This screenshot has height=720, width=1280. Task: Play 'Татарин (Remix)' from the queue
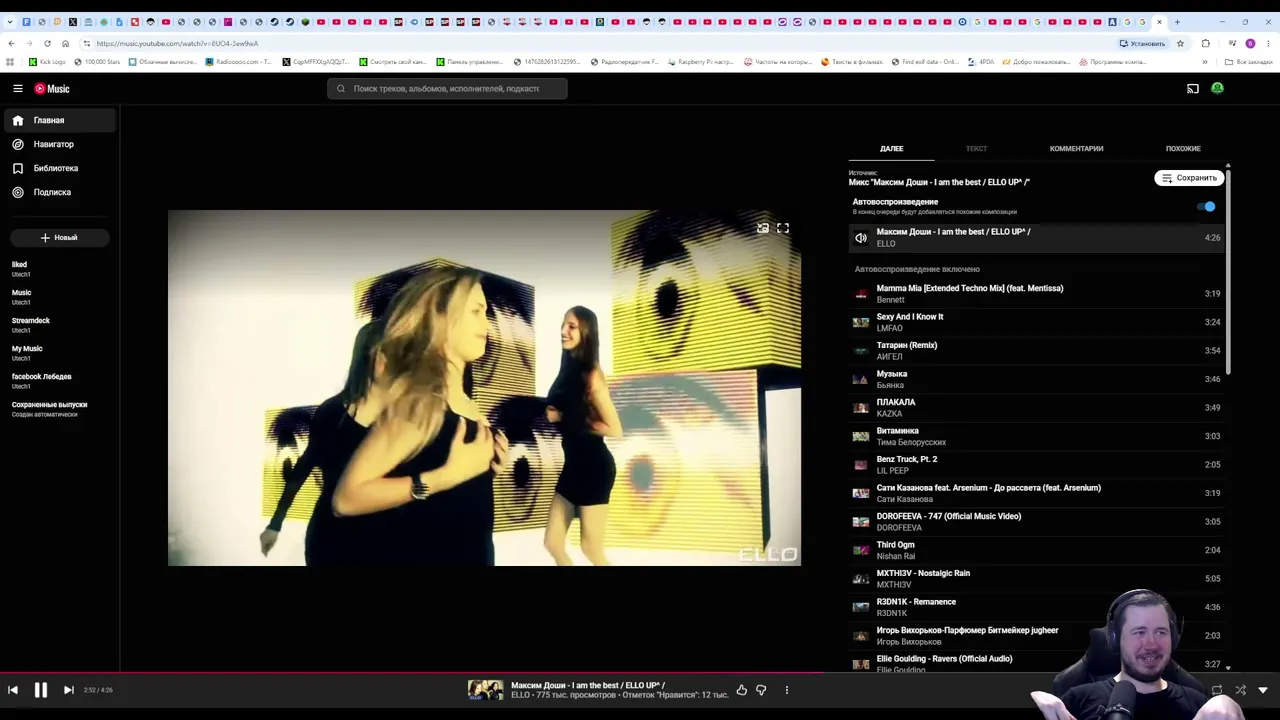tap(1036, 351)
